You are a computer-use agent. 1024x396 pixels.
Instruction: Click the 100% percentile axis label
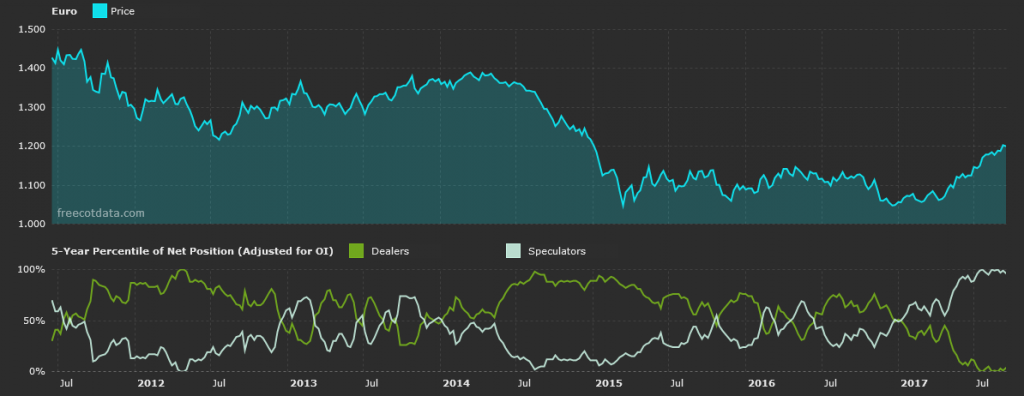pos(31,269)
